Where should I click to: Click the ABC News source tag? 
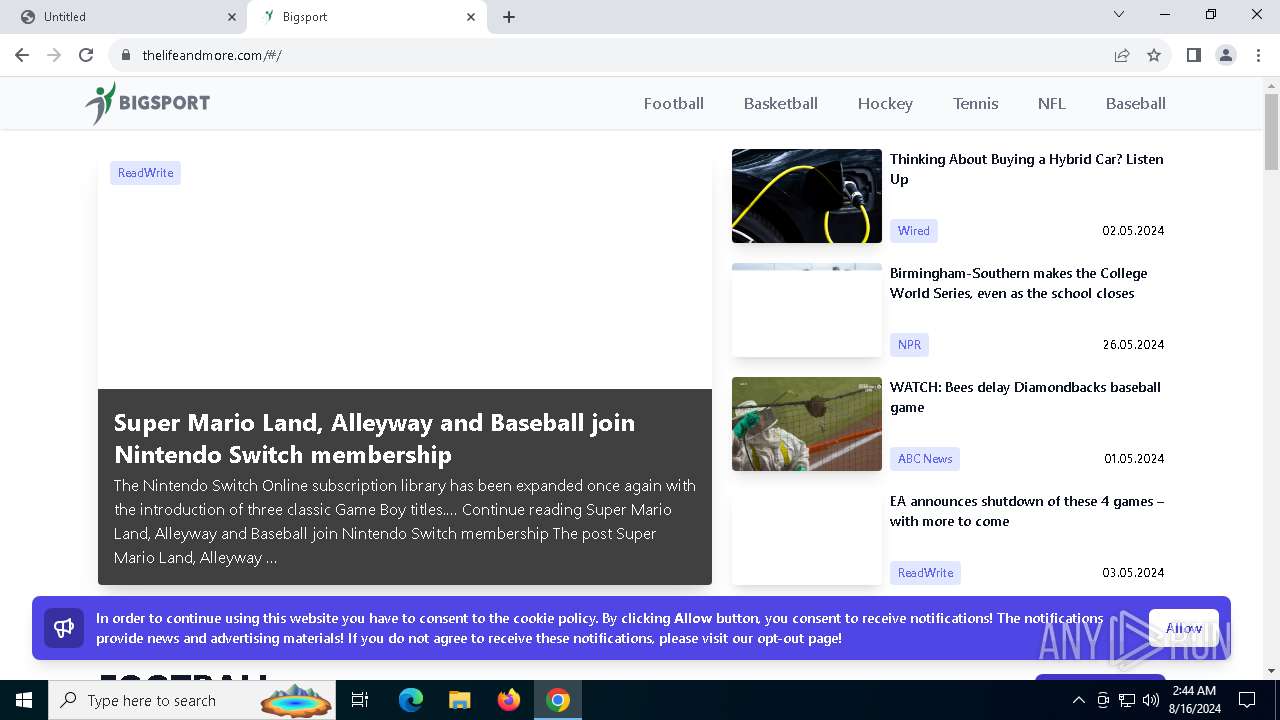tap(925, 459)
